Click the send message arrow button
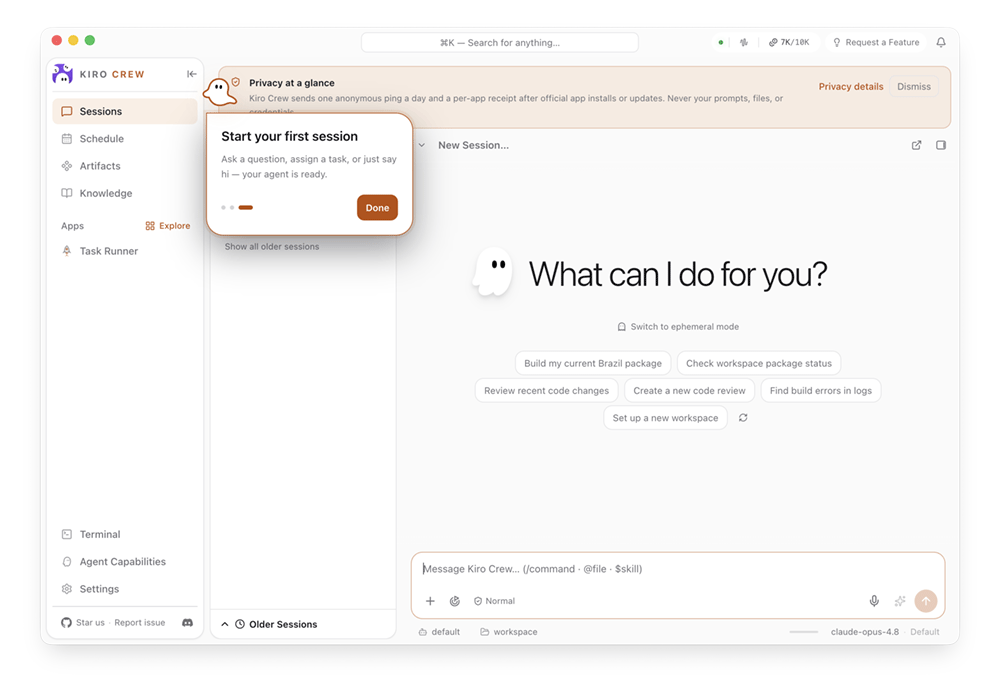 tap(926, 601)
